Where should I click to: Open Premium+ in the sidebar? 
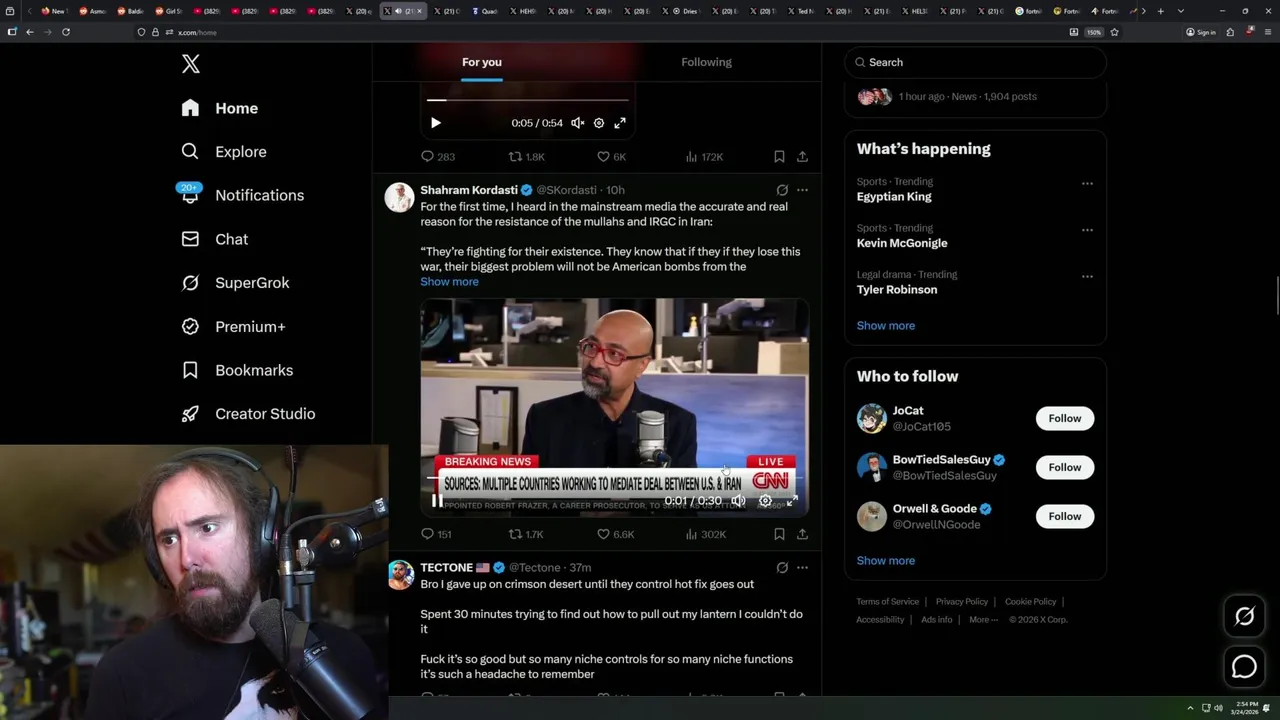pos(233,327)
